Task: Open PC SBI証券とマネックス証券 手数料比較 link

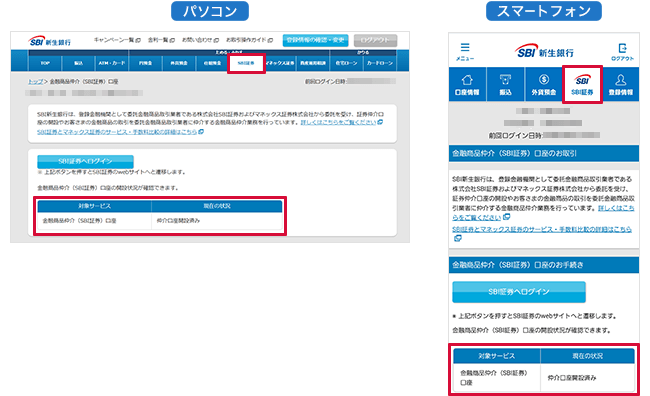Action: click(117, 132)
